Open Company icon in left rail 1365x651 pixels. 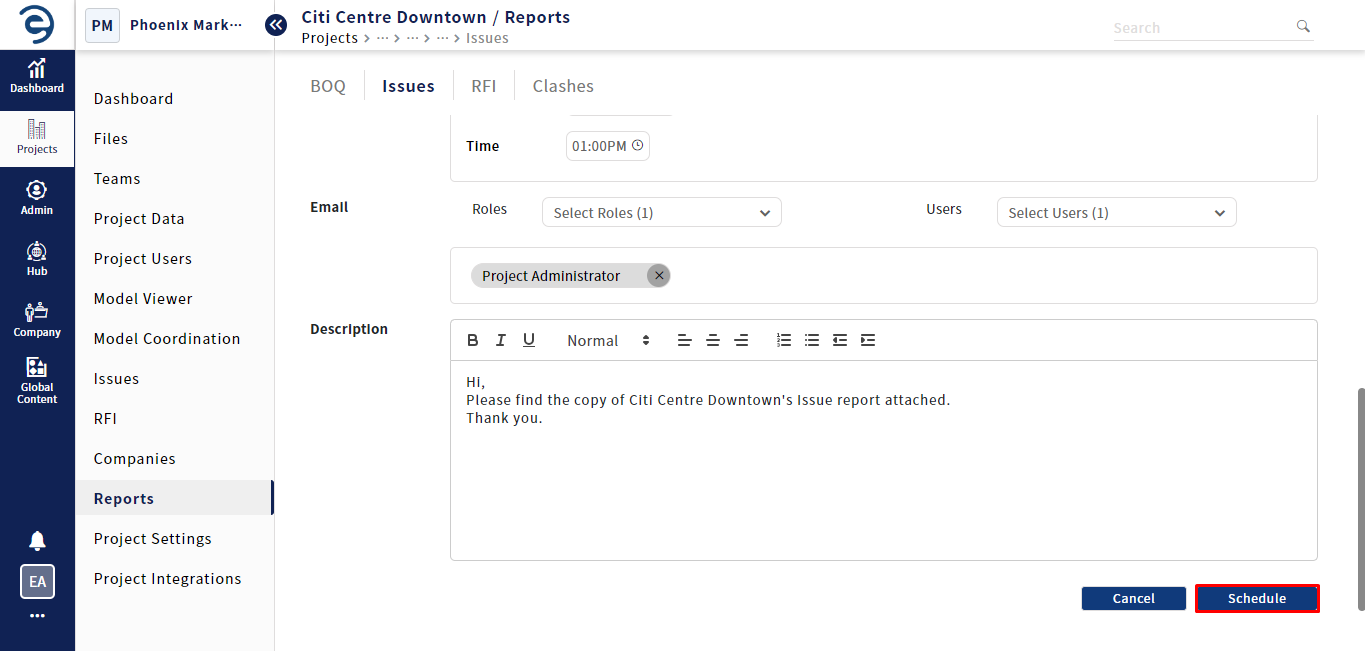37,320
